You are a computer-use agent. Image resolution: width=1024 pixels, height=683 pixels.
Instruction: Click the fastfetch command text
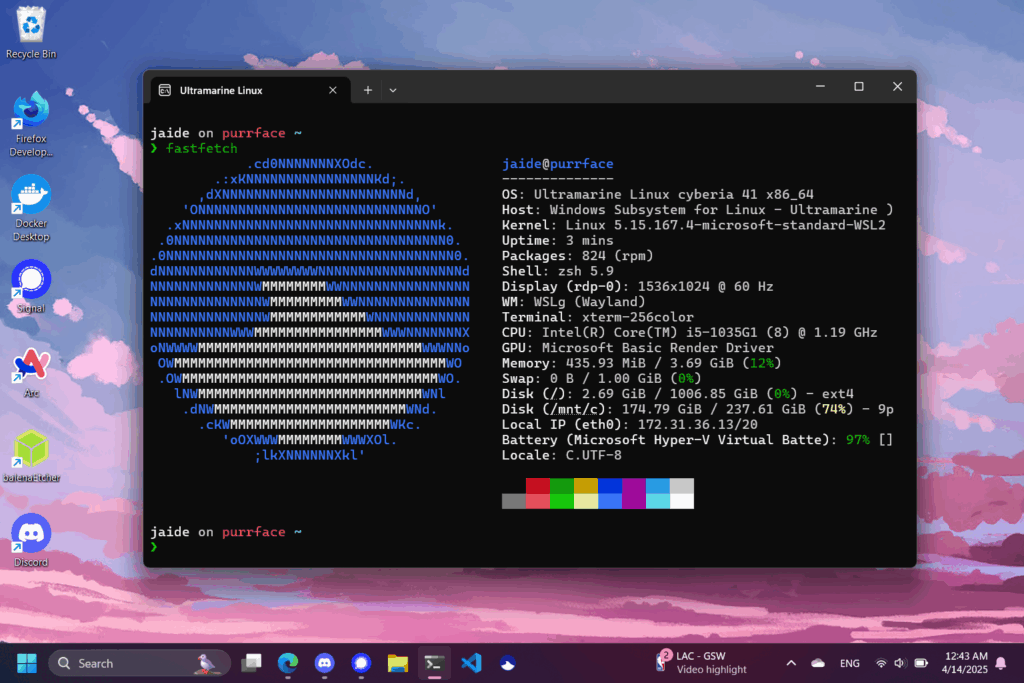(201, 148)
